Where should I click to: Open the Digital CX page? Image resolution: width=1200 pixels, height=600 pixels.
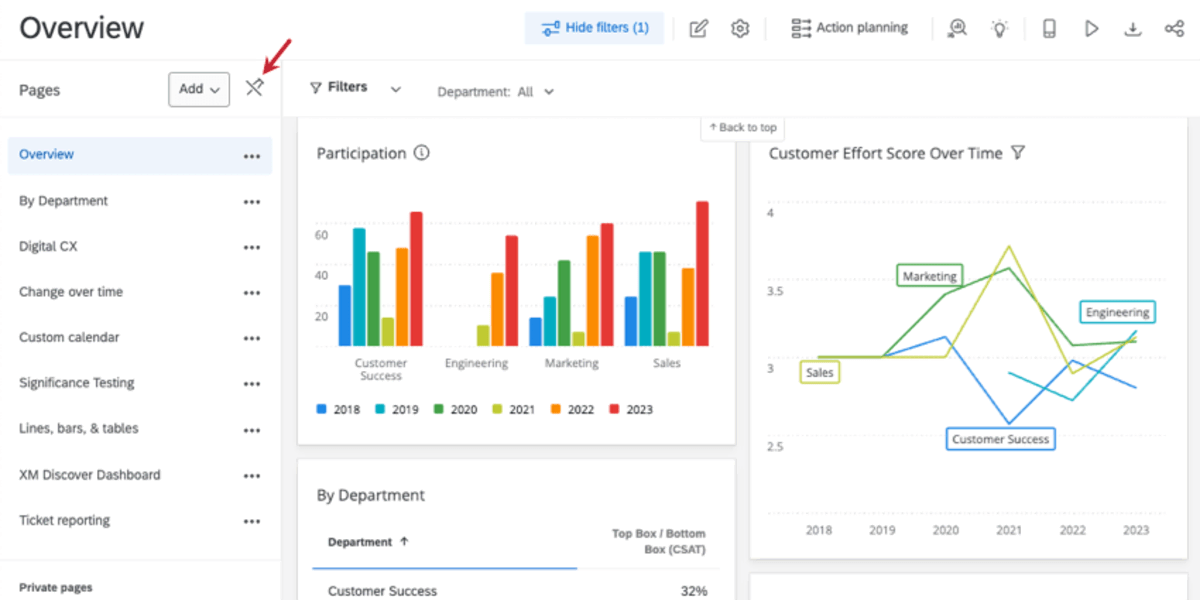[49, 246]
